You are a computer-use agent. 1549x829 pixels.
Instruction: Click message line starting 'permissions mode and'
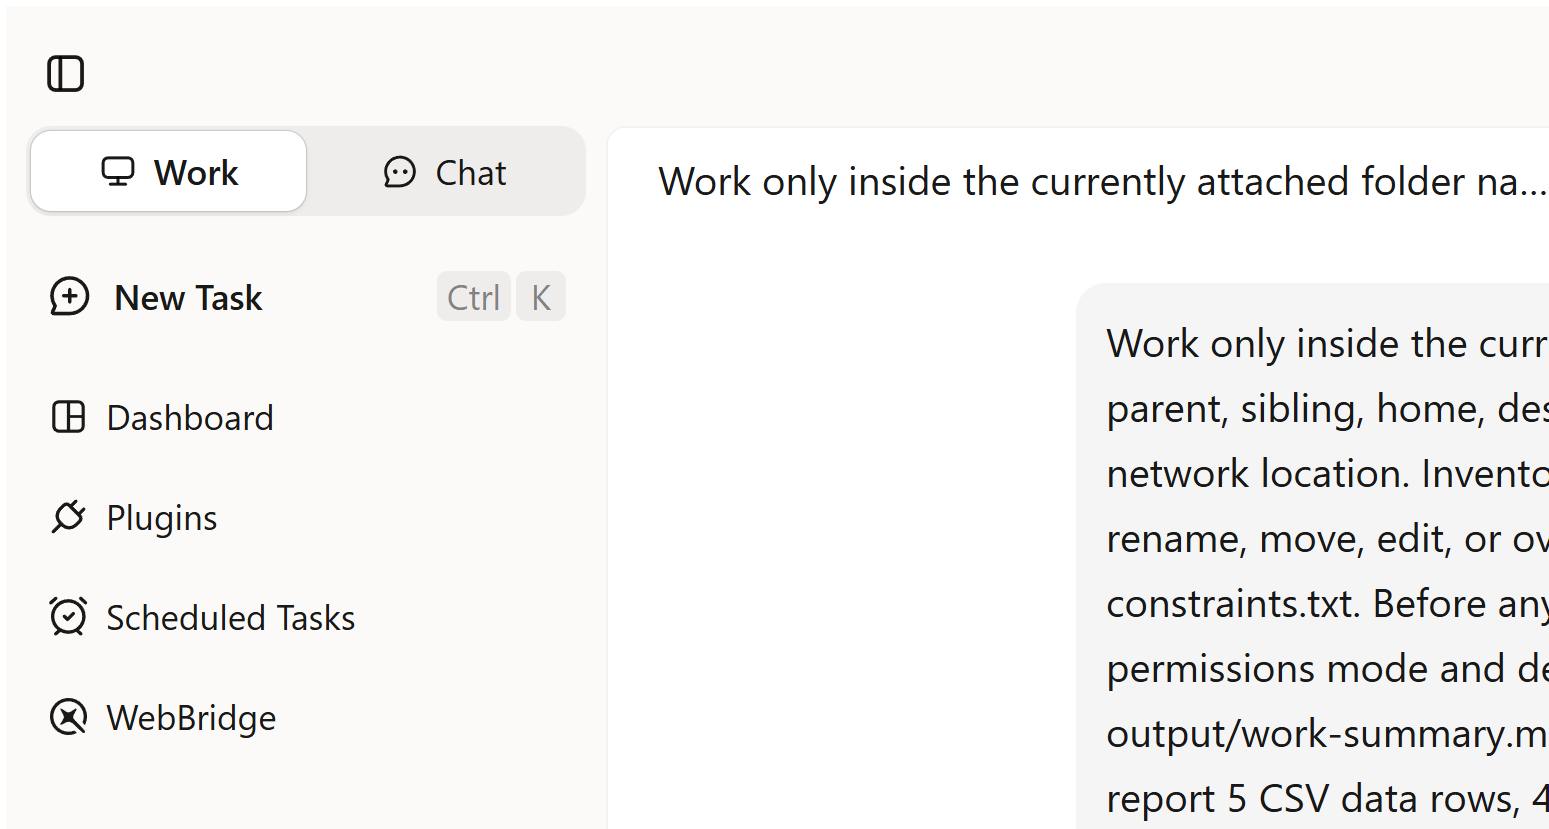tap(1327, 669)
